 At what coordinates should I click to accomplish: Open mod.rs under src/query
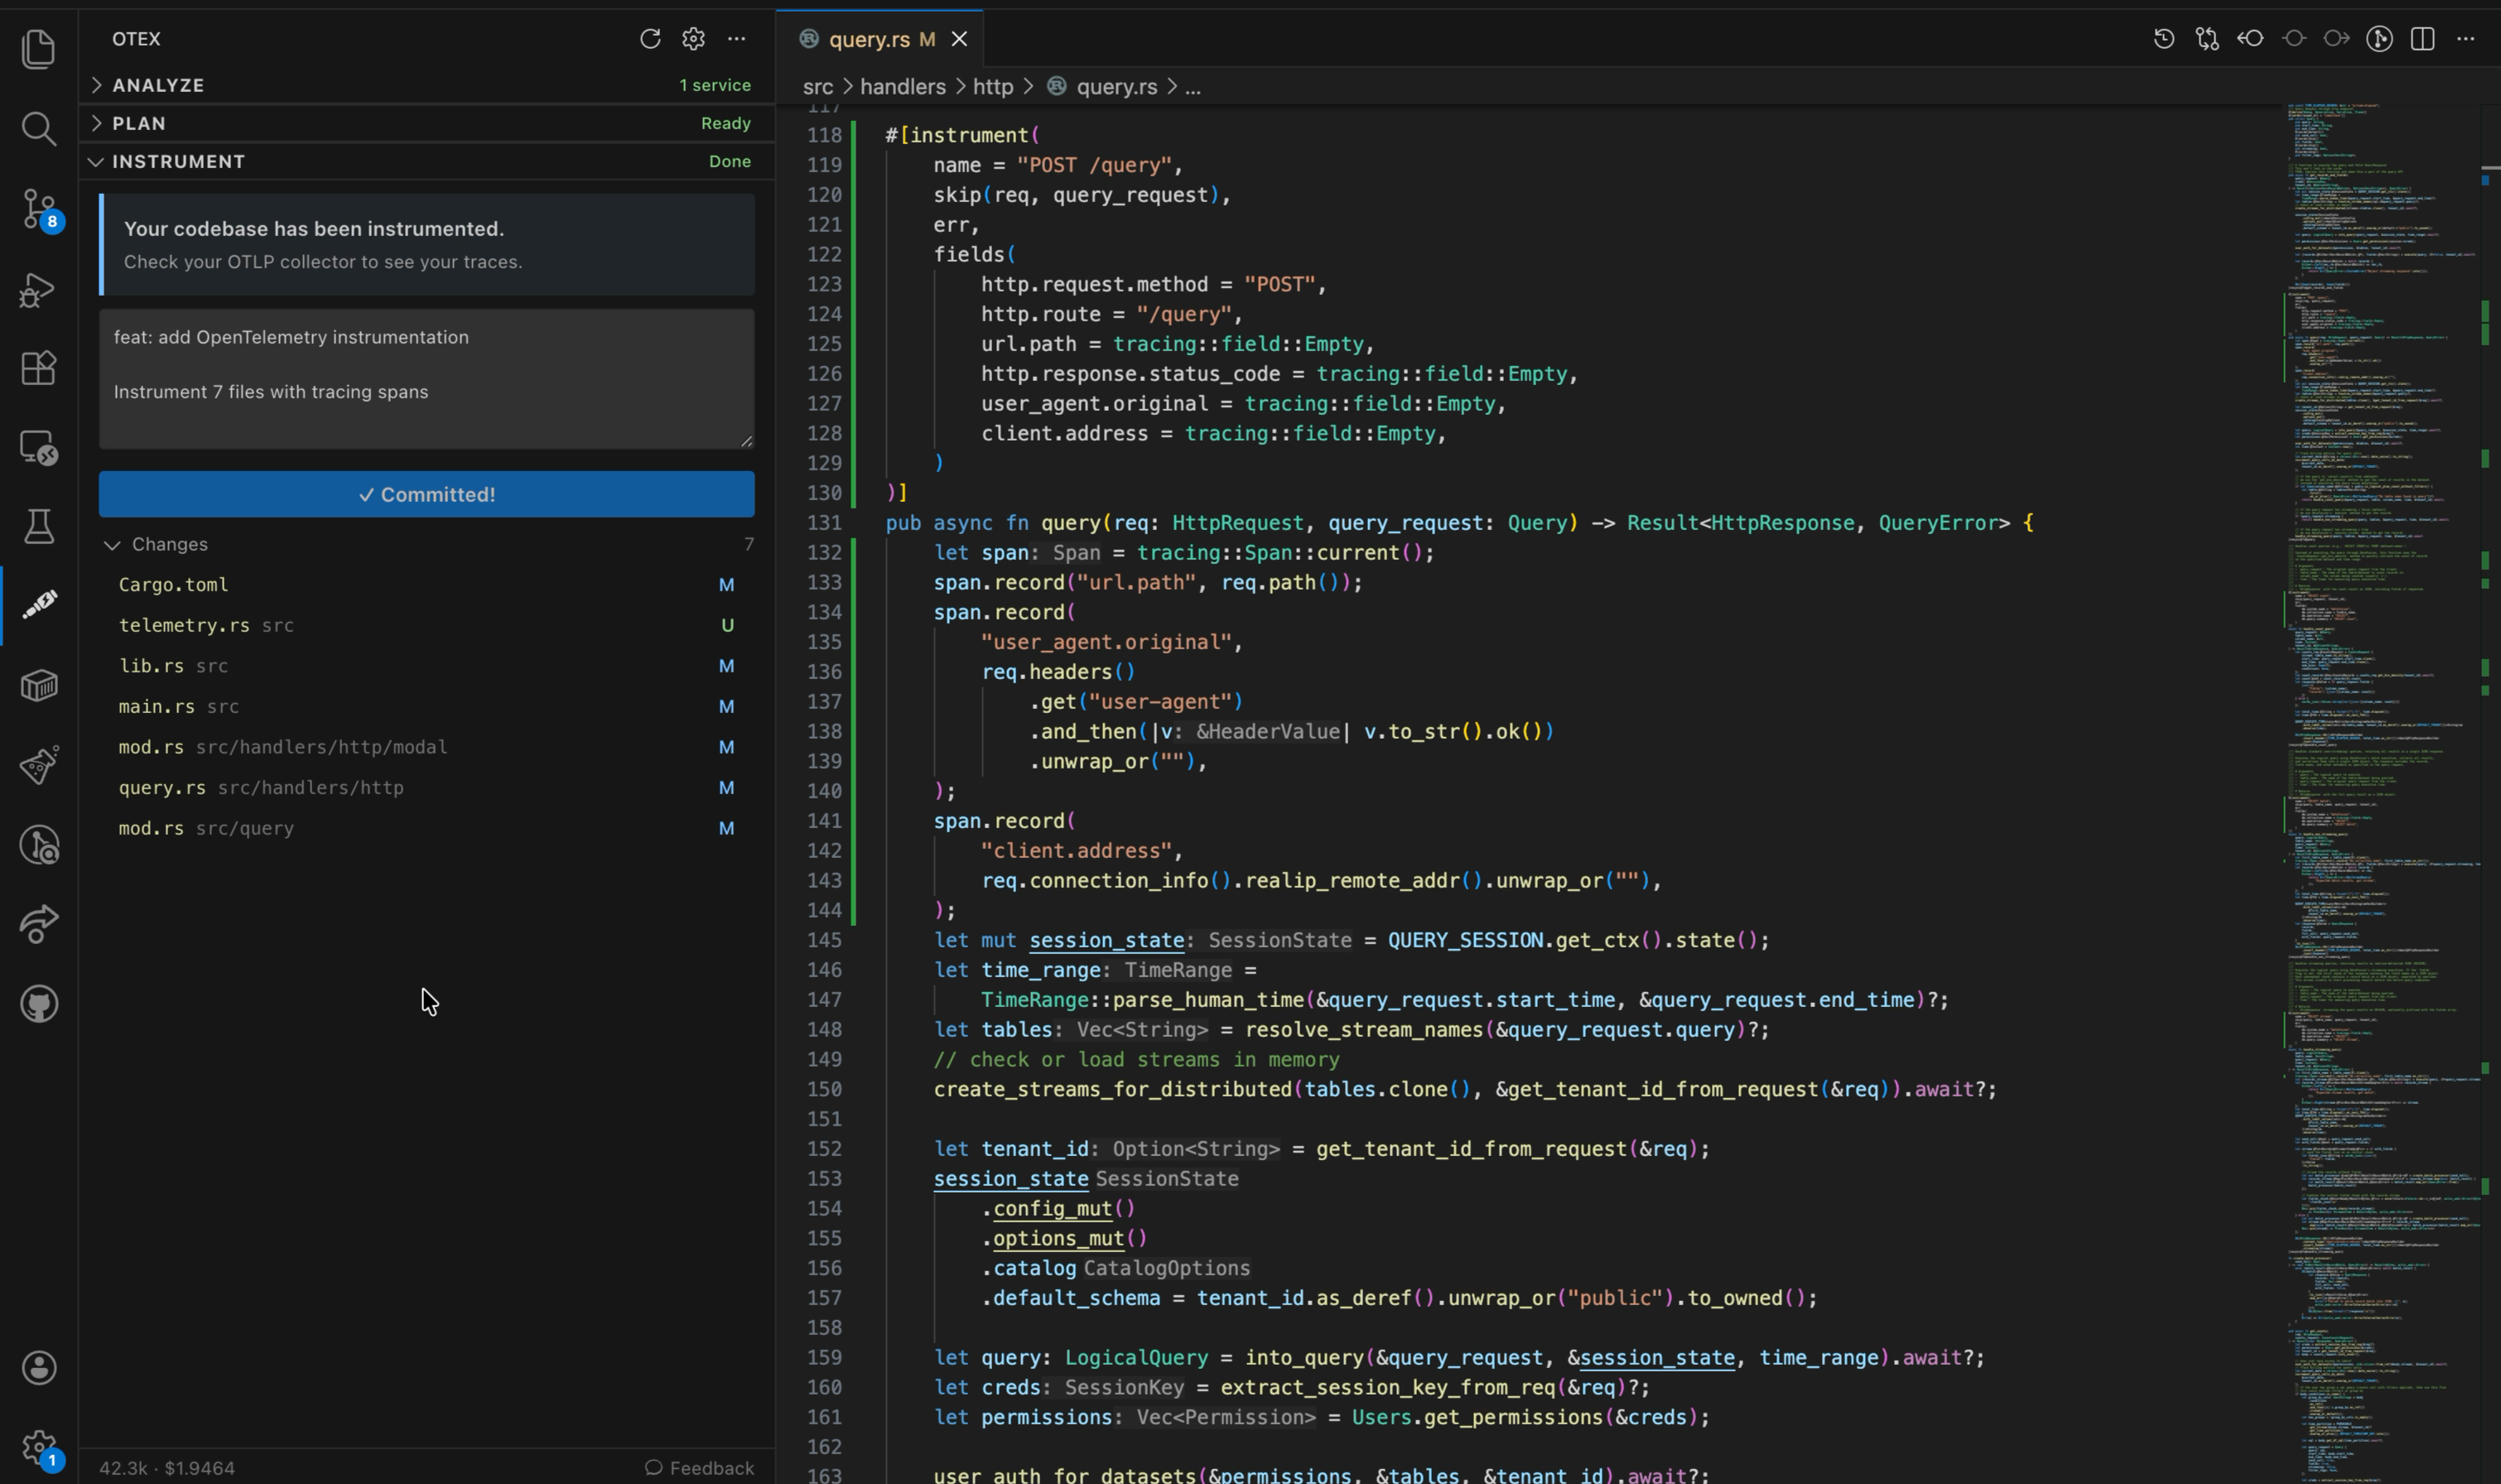(x=427, y=828)
